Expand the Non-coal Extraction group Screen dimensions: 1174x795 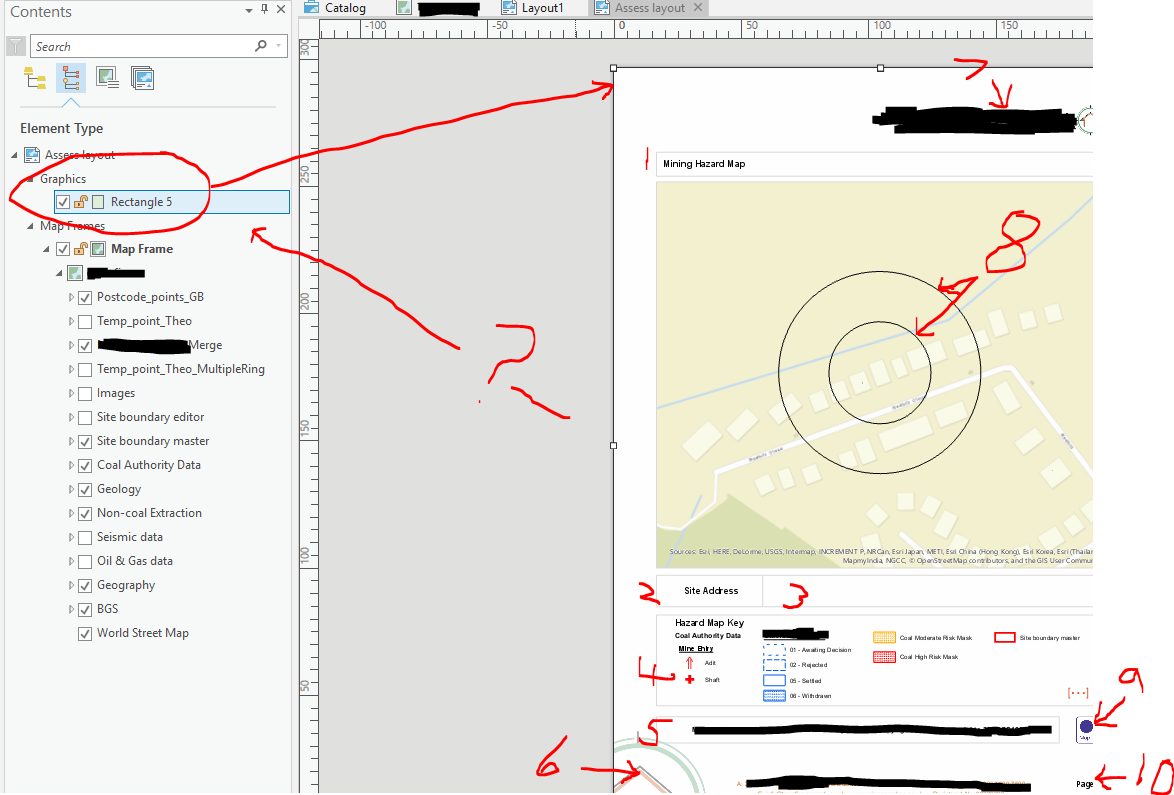pos(72,513)
